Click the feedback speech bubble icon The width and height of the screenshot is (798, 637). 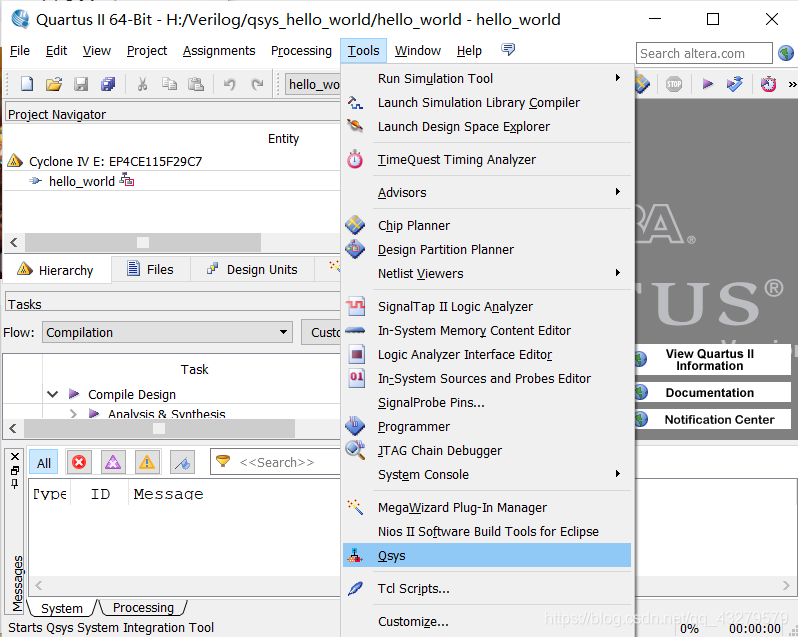coord(508,49)
